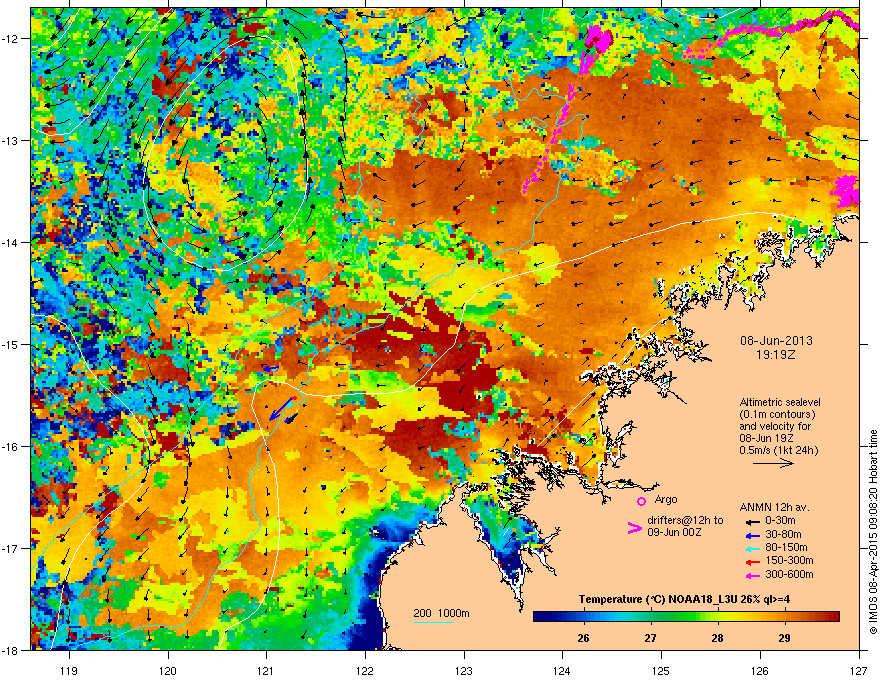Click the '200 1000m' bathymetry label

[x=442, y=613]
